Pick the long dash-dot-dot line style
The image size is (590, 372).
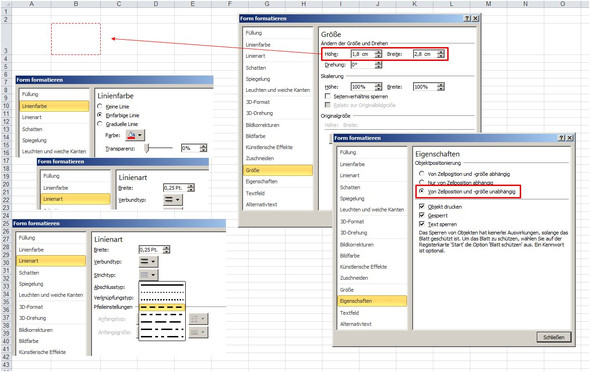[x=162, y=336]
